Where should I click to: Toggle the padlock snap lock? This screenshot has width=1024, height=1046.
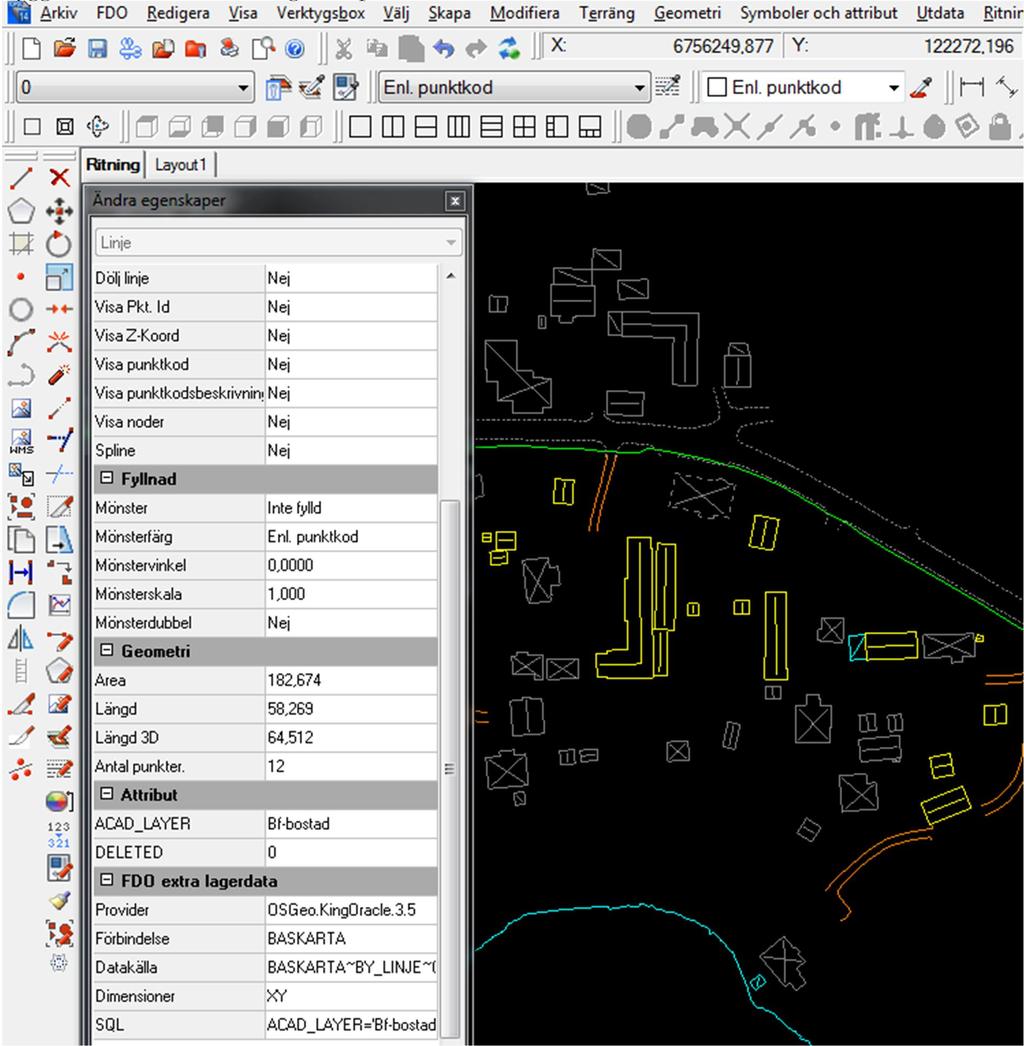pos(999,126)
